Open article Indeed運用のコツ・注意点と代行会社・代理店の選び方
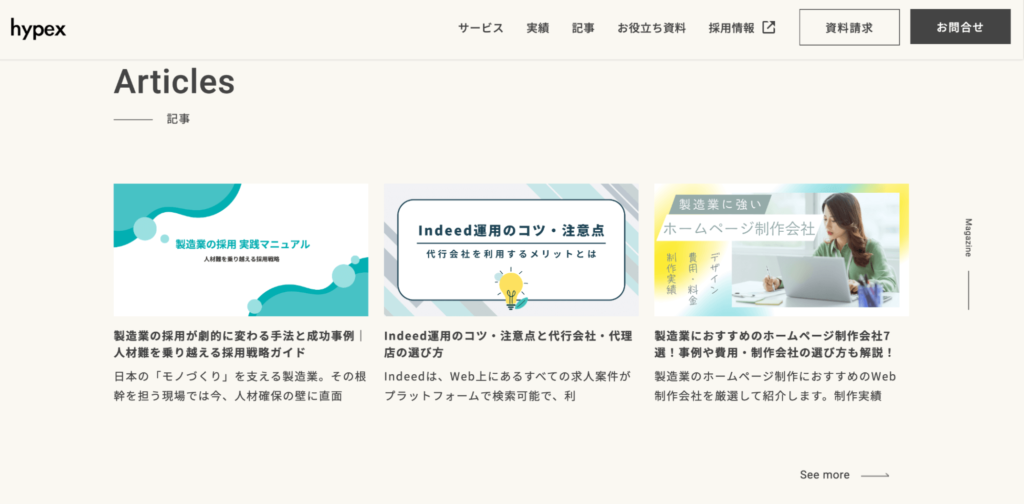The height and width of the screenshot is (504, 1024). coord(508,344)
